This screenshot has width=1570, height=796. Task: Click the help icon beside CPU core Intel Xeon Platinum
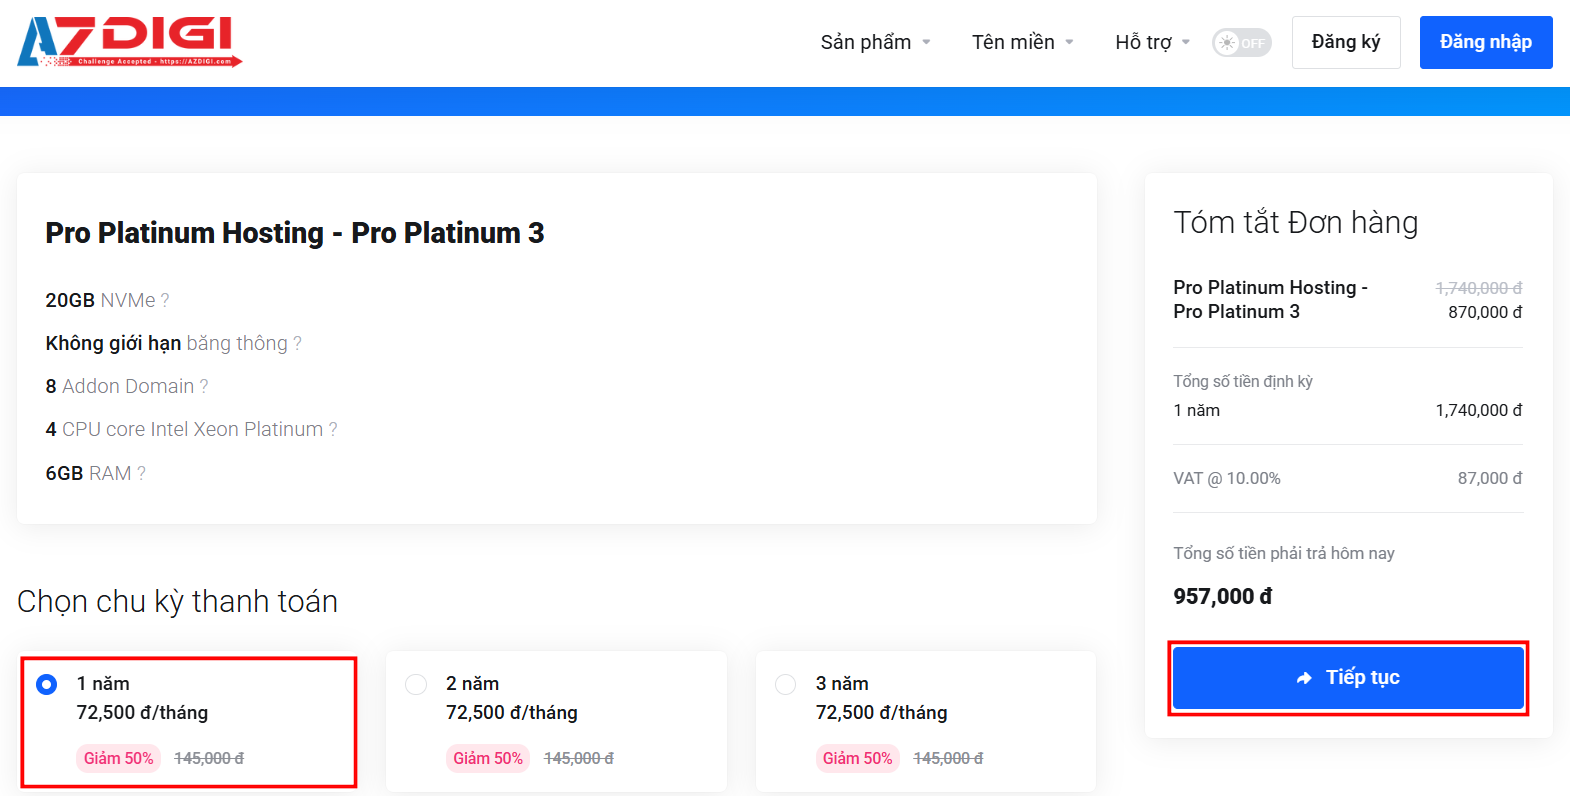(333, 430)
